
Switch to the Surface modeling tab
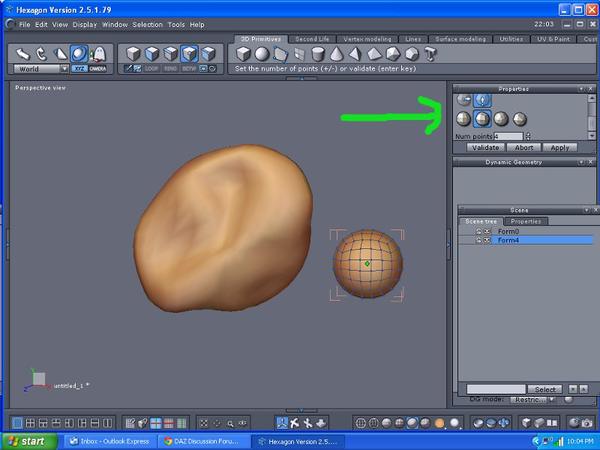(460, 39)
